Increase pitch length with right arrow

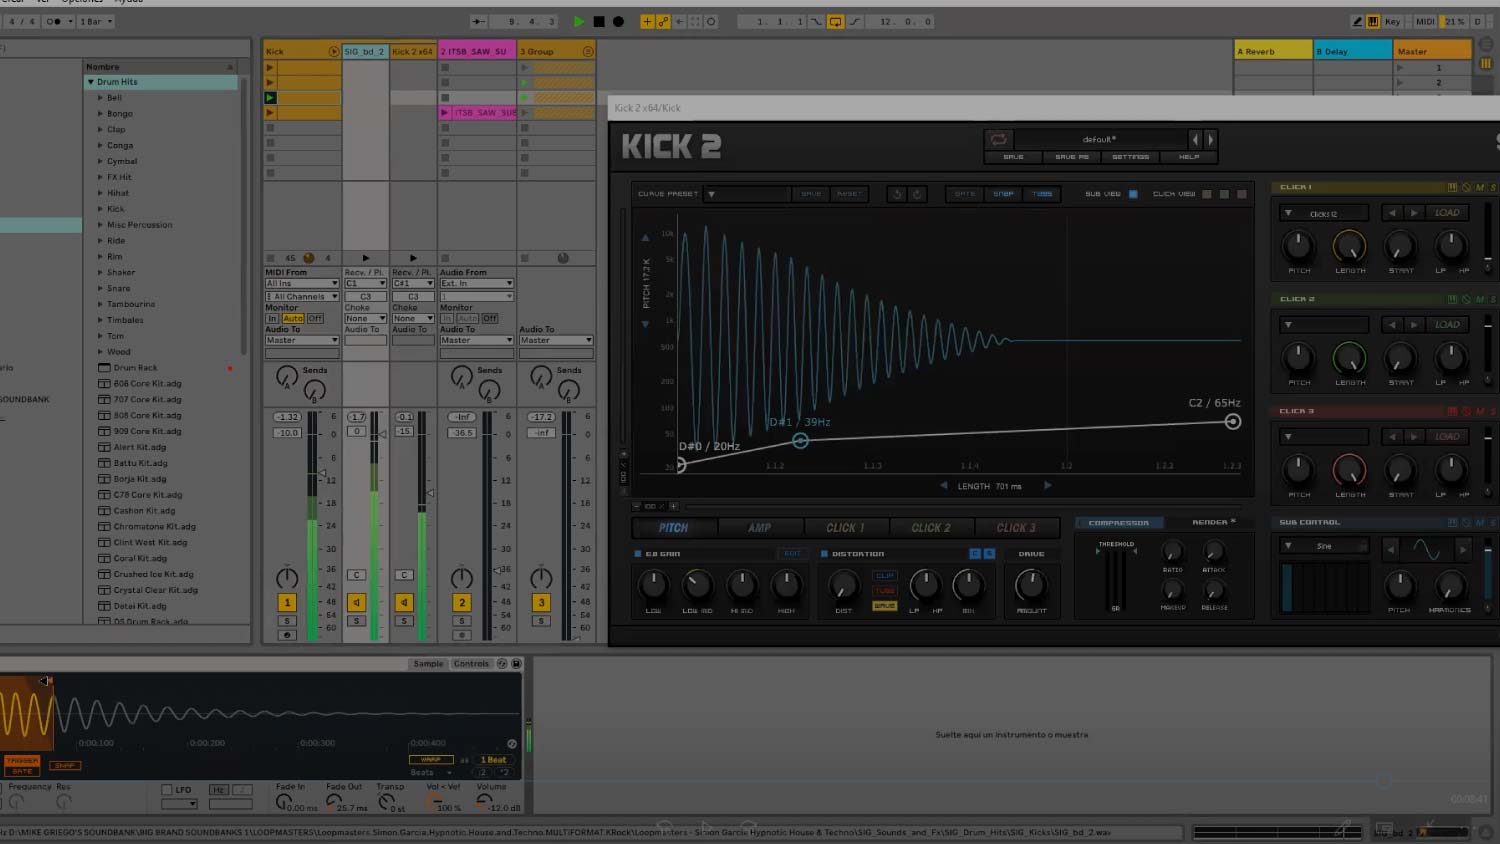(1047, 486)
